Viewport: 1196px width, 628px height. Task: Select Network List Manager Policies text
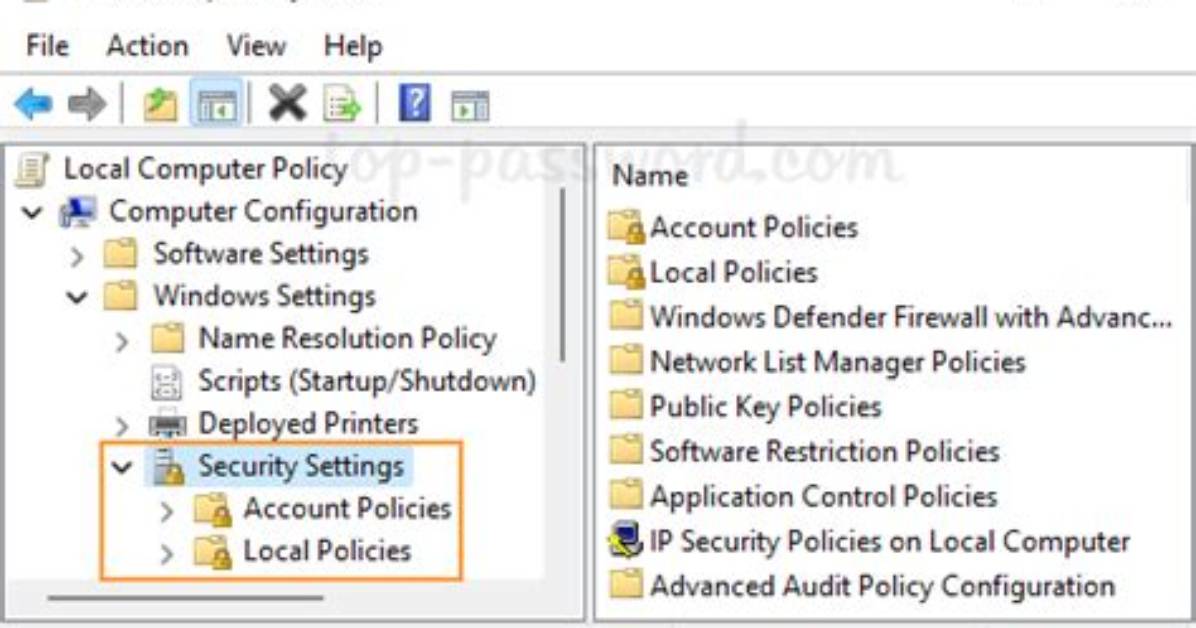(838, 362)
